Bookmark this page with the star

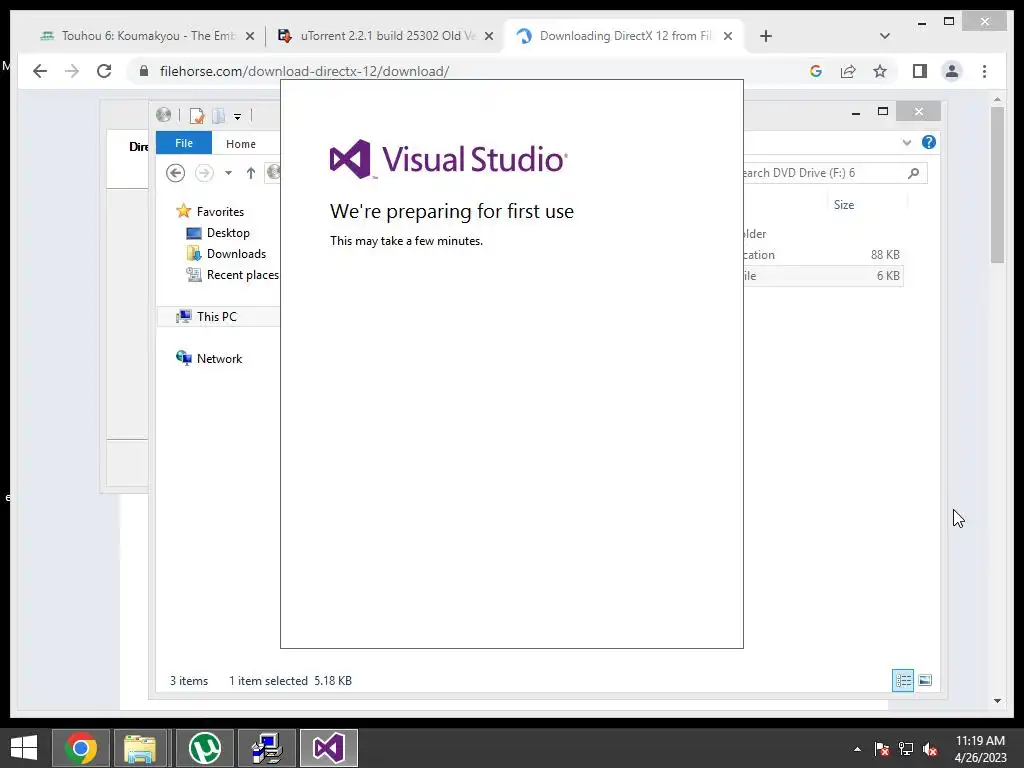pos(880,71)
